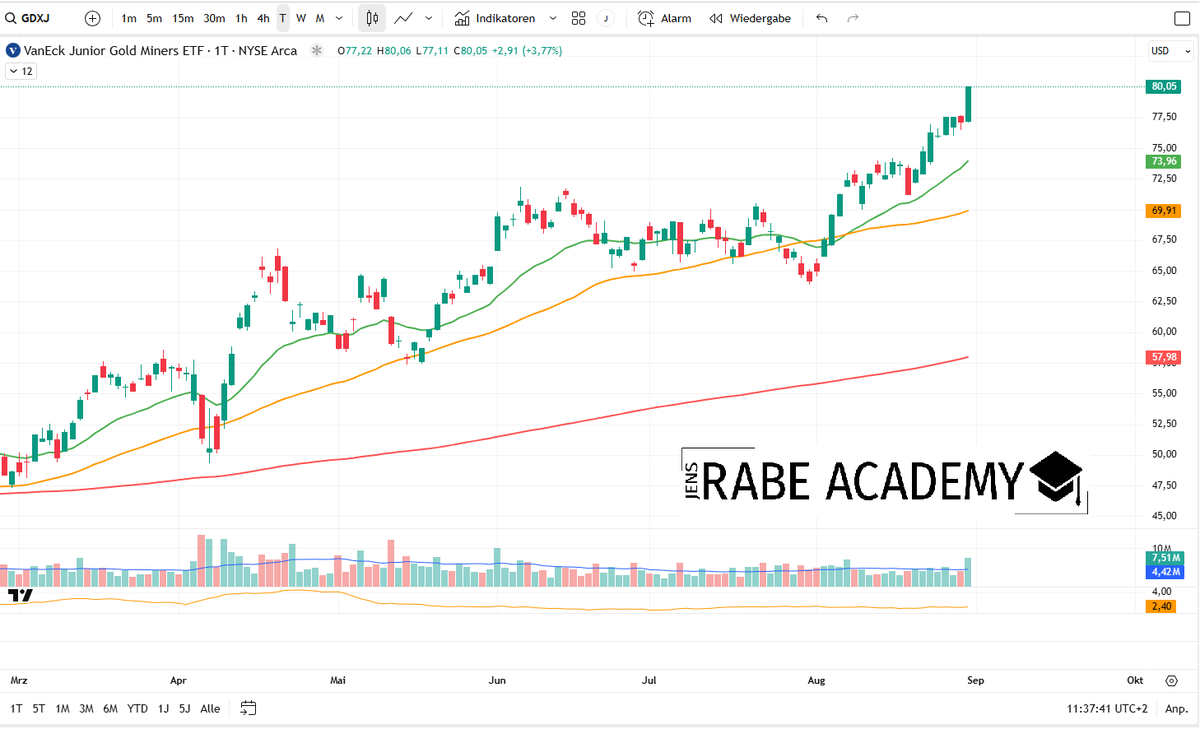Switch to the 15m interval

click(x=183, y=18)
